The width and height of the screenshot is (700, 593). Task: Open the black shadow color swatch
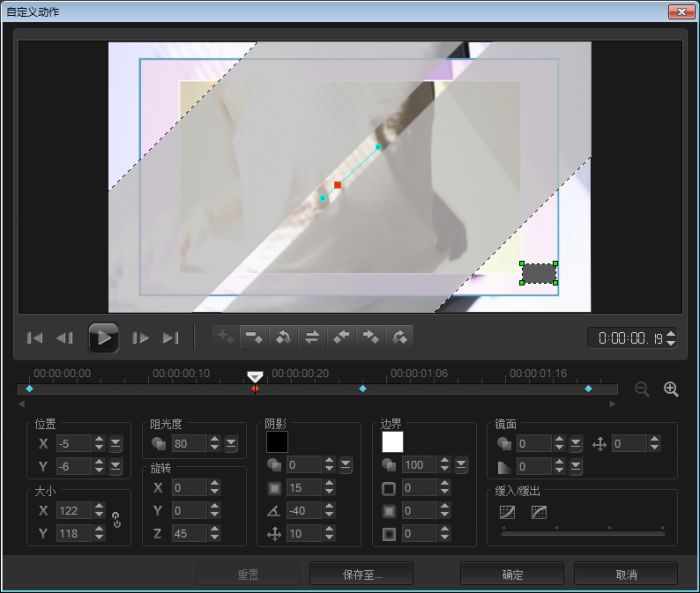pos(277,441)
